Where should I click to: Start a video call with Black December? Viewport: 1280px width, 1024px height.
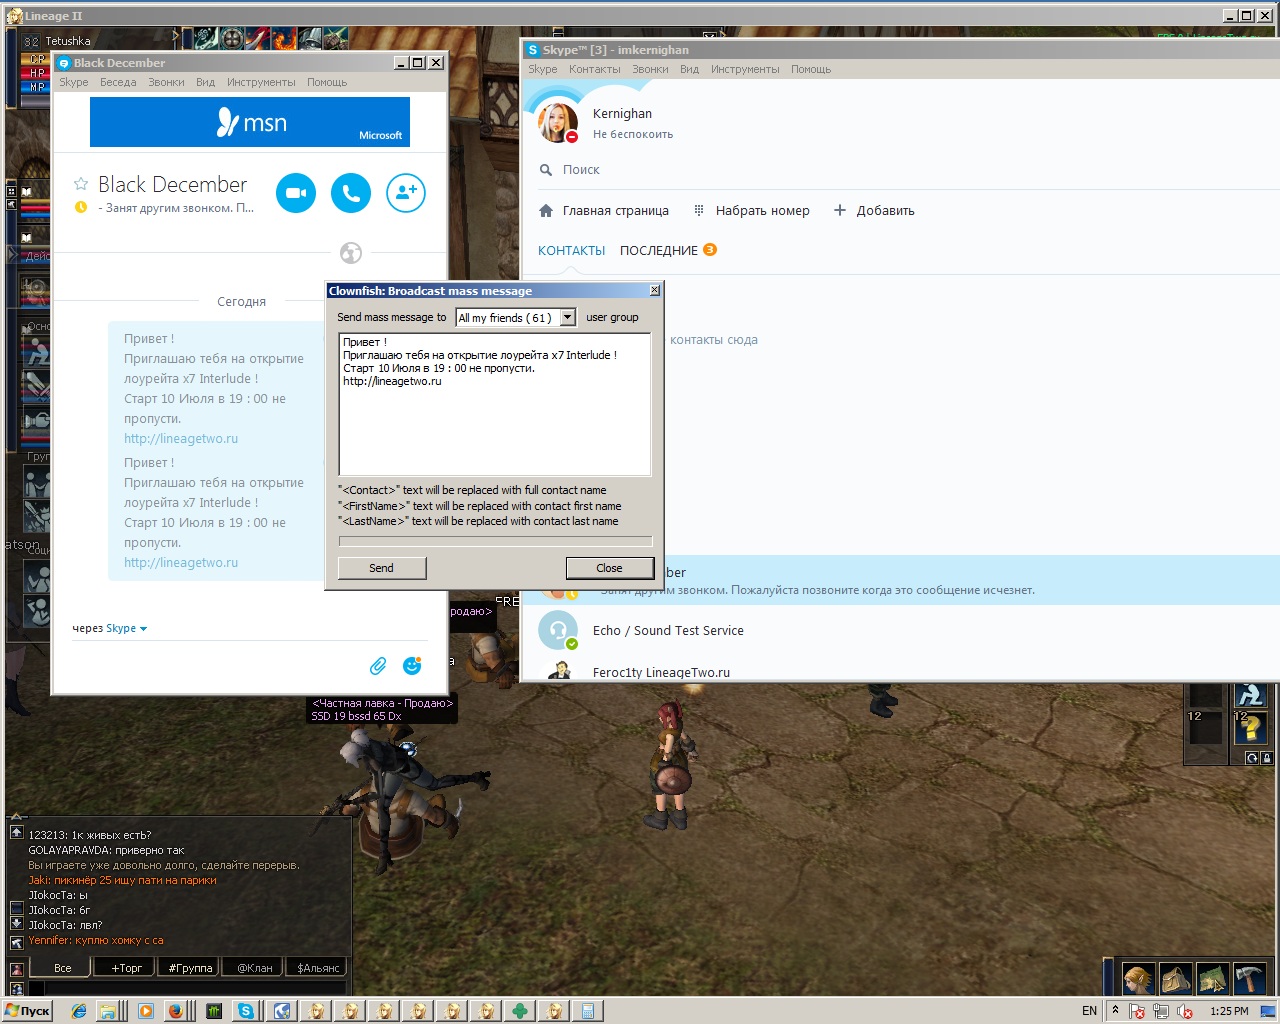(296, 193)
